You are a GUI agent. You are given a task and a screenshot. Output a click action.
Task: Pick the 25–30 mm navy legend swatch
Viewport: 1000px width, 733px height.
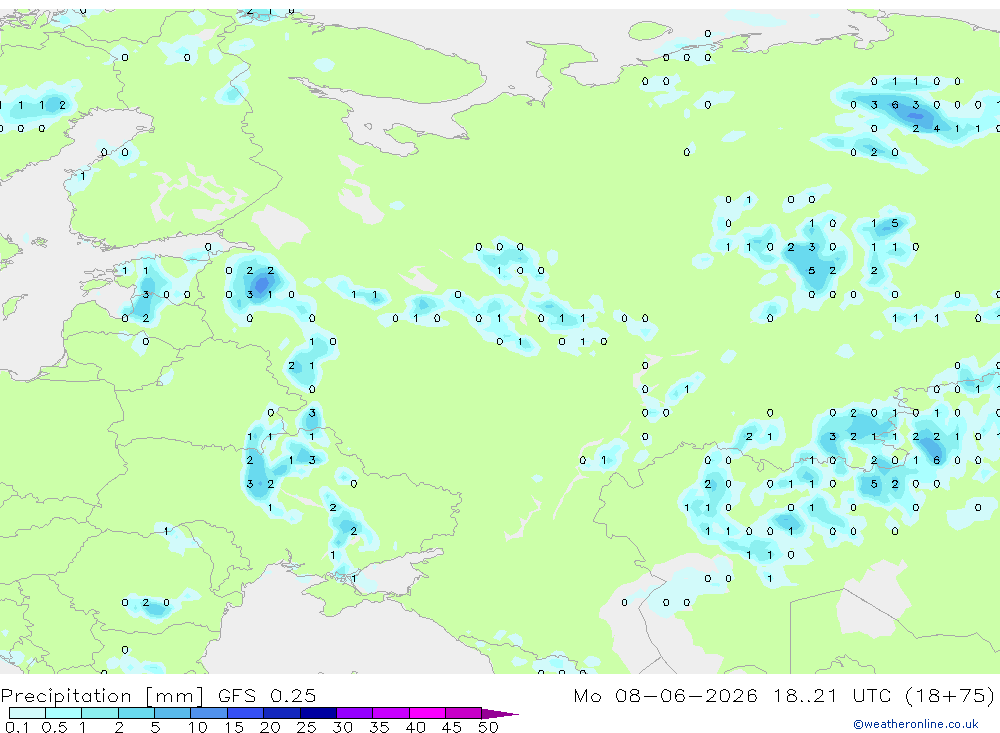click(318, 713)
